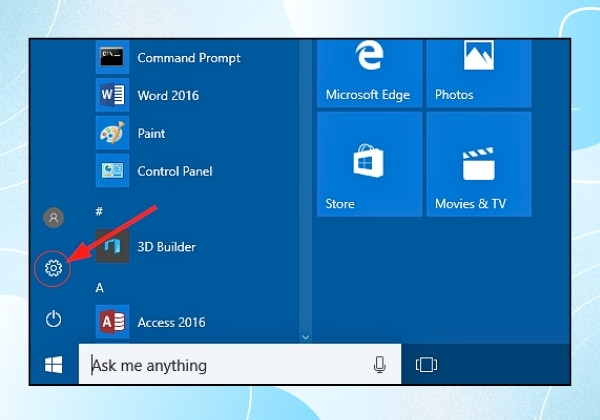This screenshot has width=600, height=420.
Task: Activate Cortana microphone icon
Action: point(379,365)
